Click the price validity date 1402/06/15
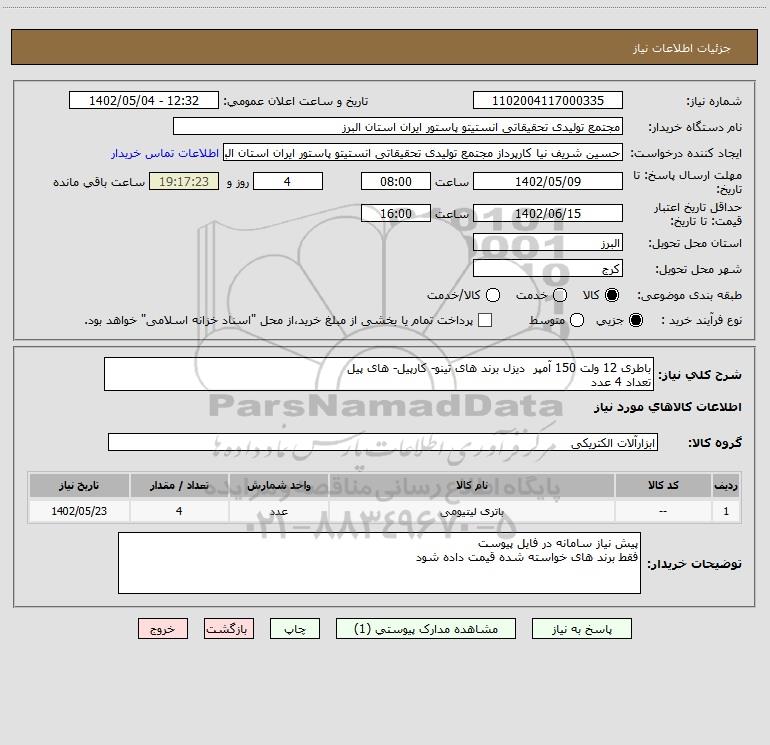This screenshot has height=745, width=770. click(x=548, y=213)
